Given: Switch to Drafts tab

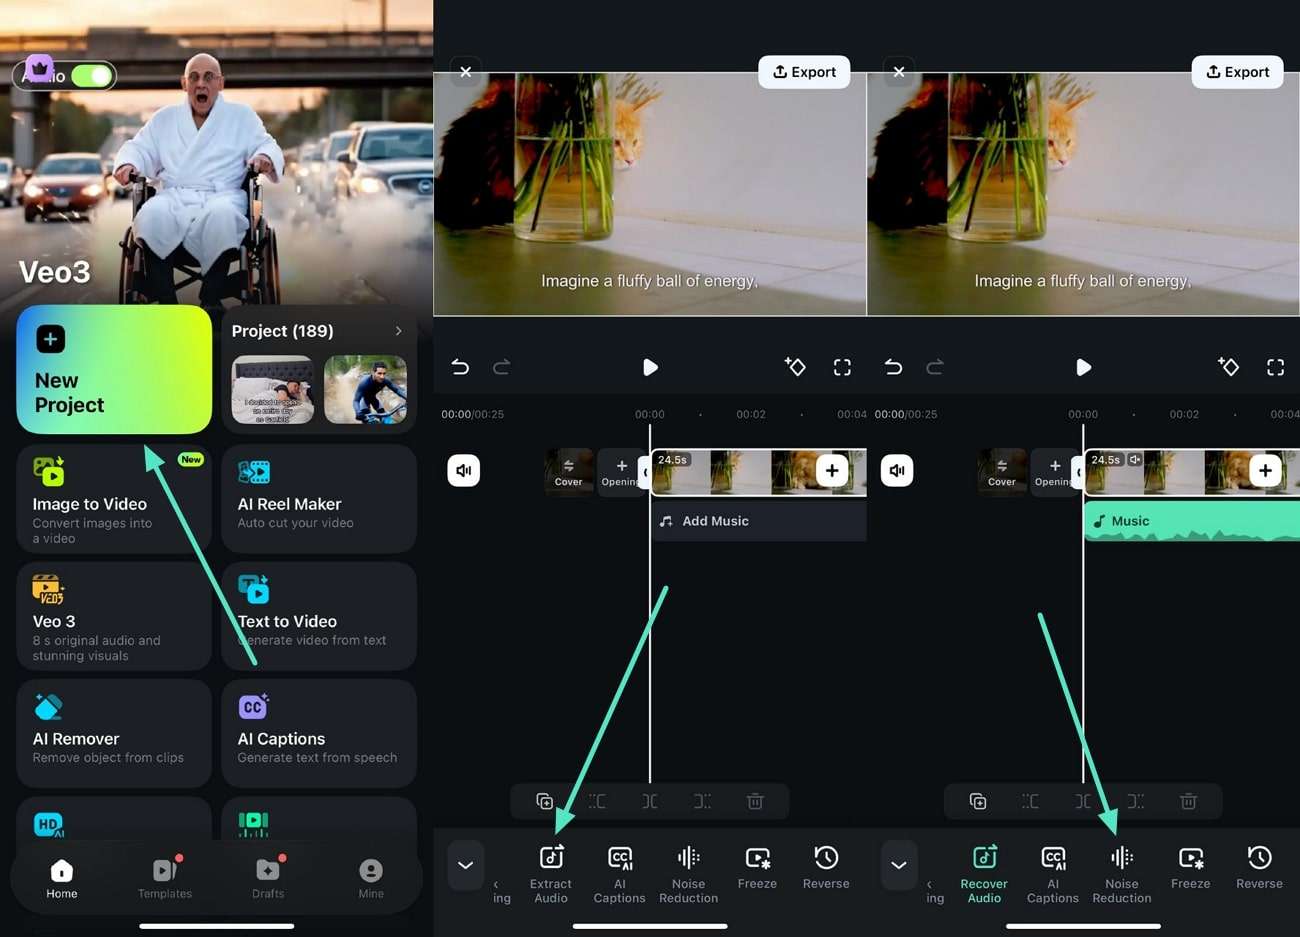Looking at the screenshot, I should [268, 879].
